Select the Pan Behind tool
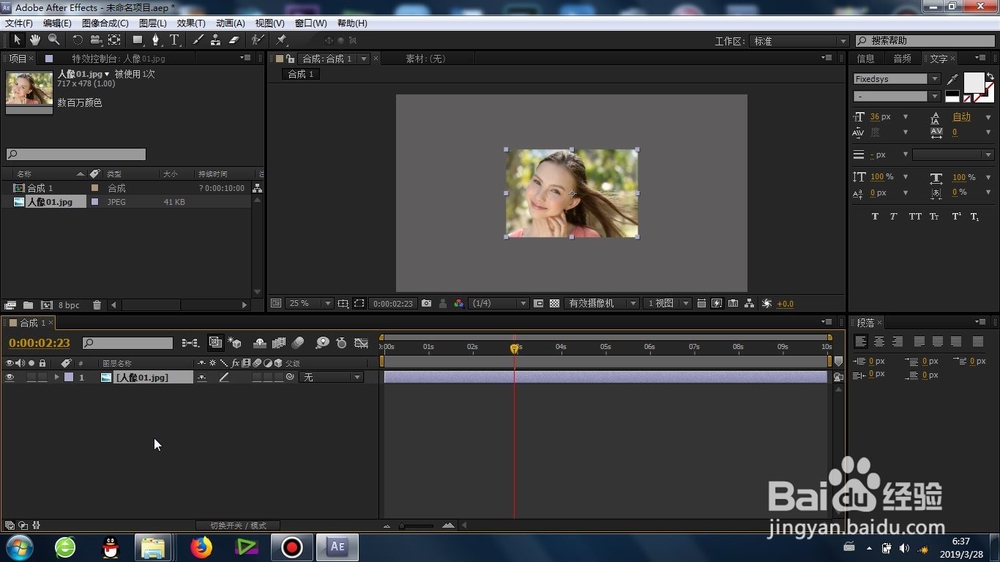The width and height of the screenshot is (1000, 562). tap(114, 40)
